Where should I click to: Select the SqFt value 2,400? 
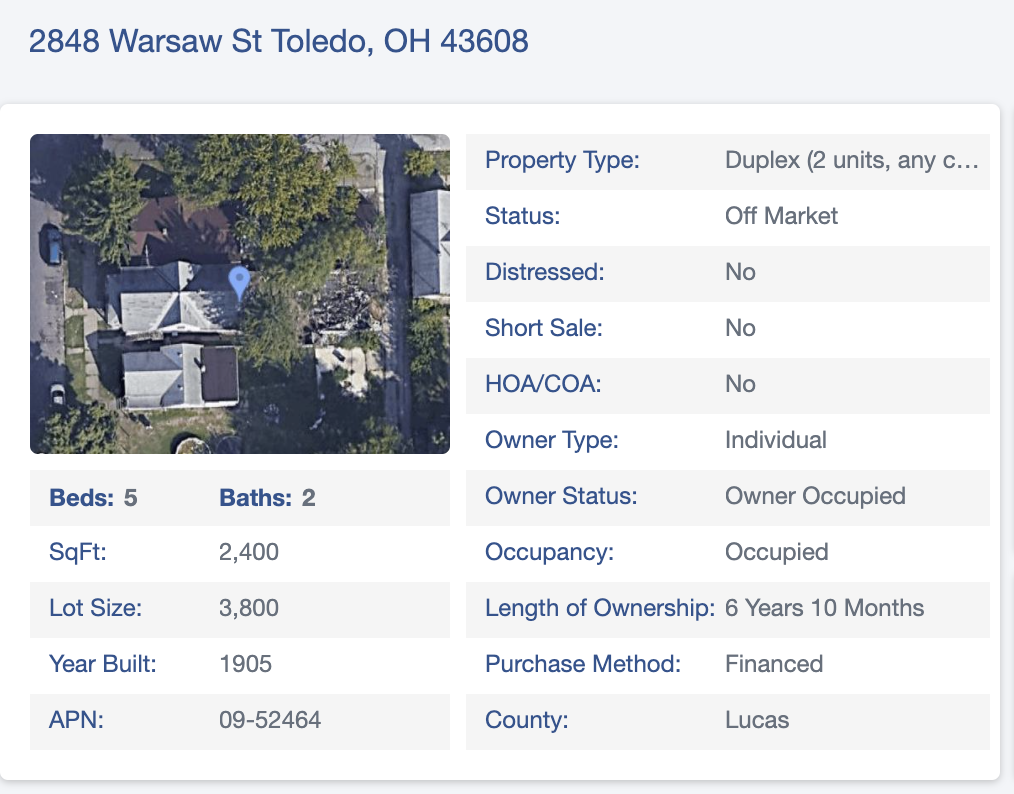click(x=249, y=552)
